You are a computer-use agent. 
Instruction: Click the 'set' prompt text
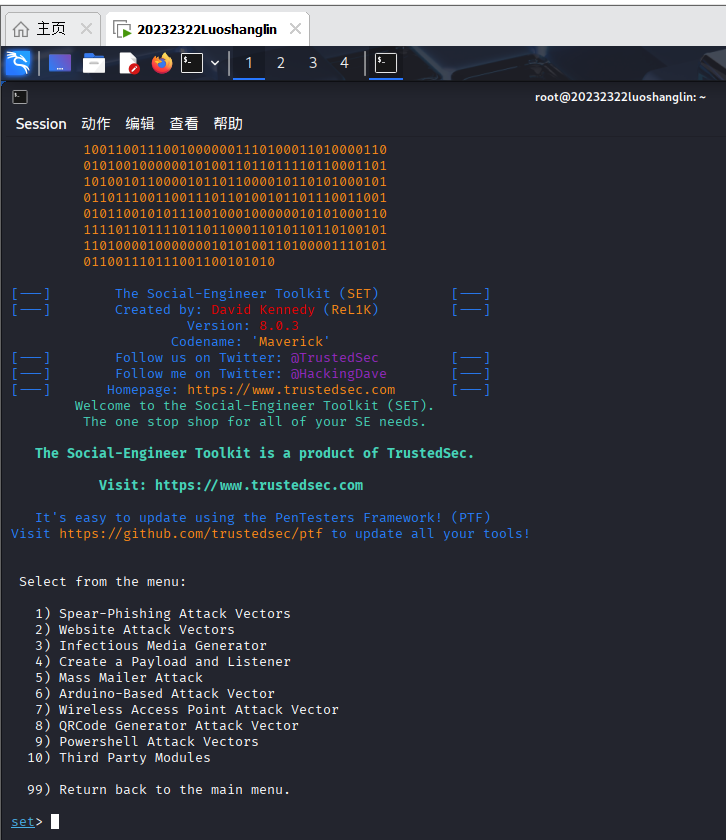point(23,821)
